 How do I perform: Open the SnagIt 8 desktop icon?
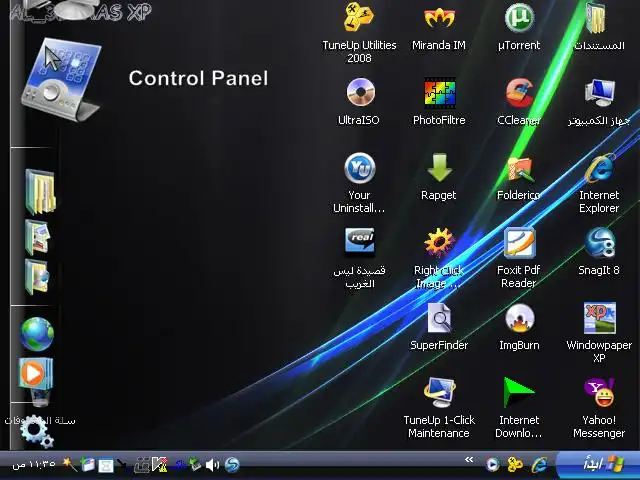pyautogui.click(x=599, y=243)
